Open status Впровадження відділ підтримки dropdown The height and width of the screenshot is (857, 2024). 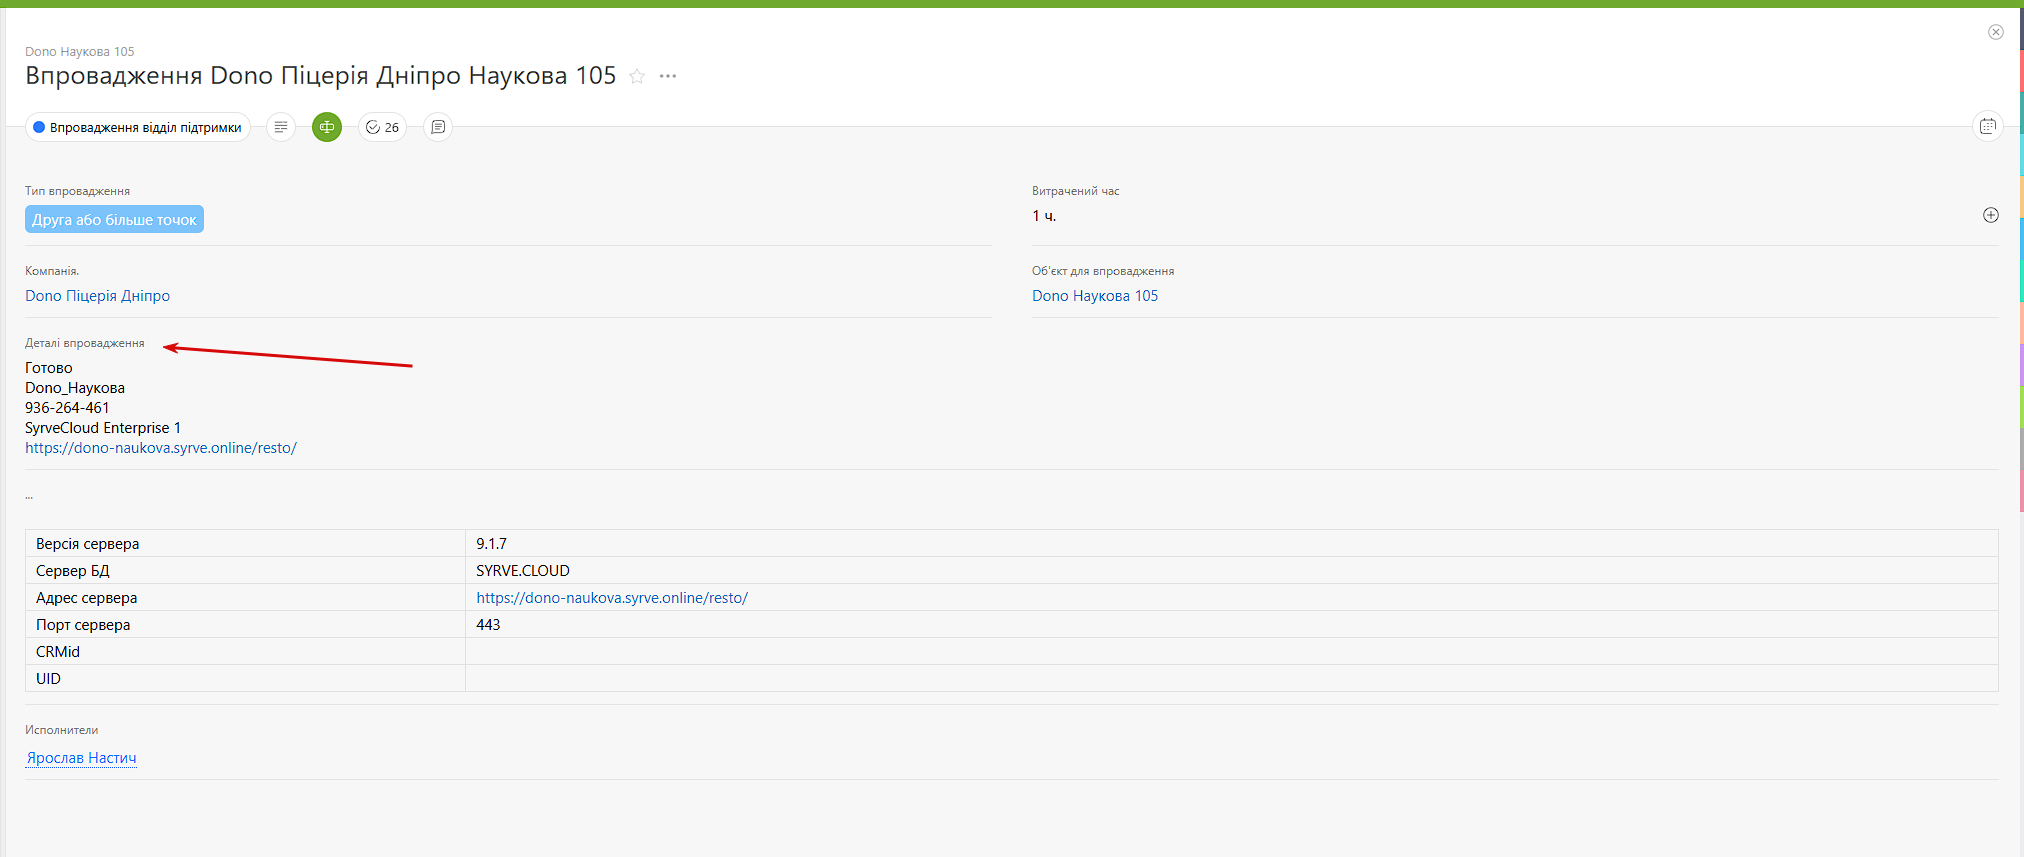click(x=138, y=127)
